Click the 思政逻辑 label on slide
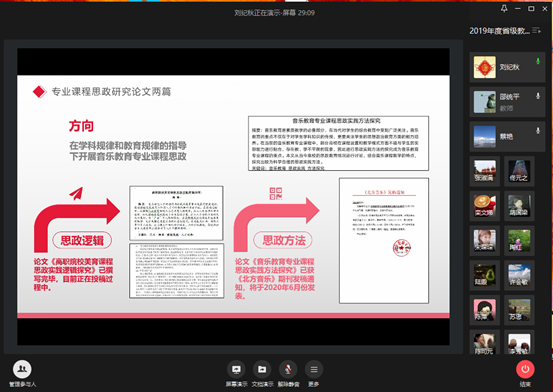 pyautogui.click(x=82, y=240)
